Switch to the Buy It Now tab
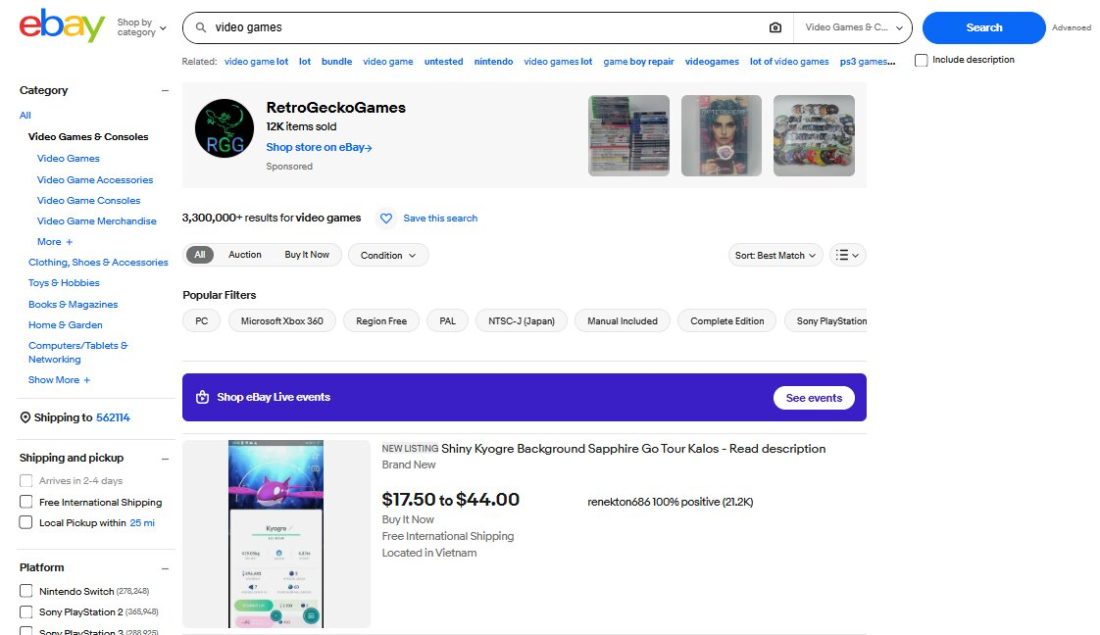 click(x=307, y=254)
